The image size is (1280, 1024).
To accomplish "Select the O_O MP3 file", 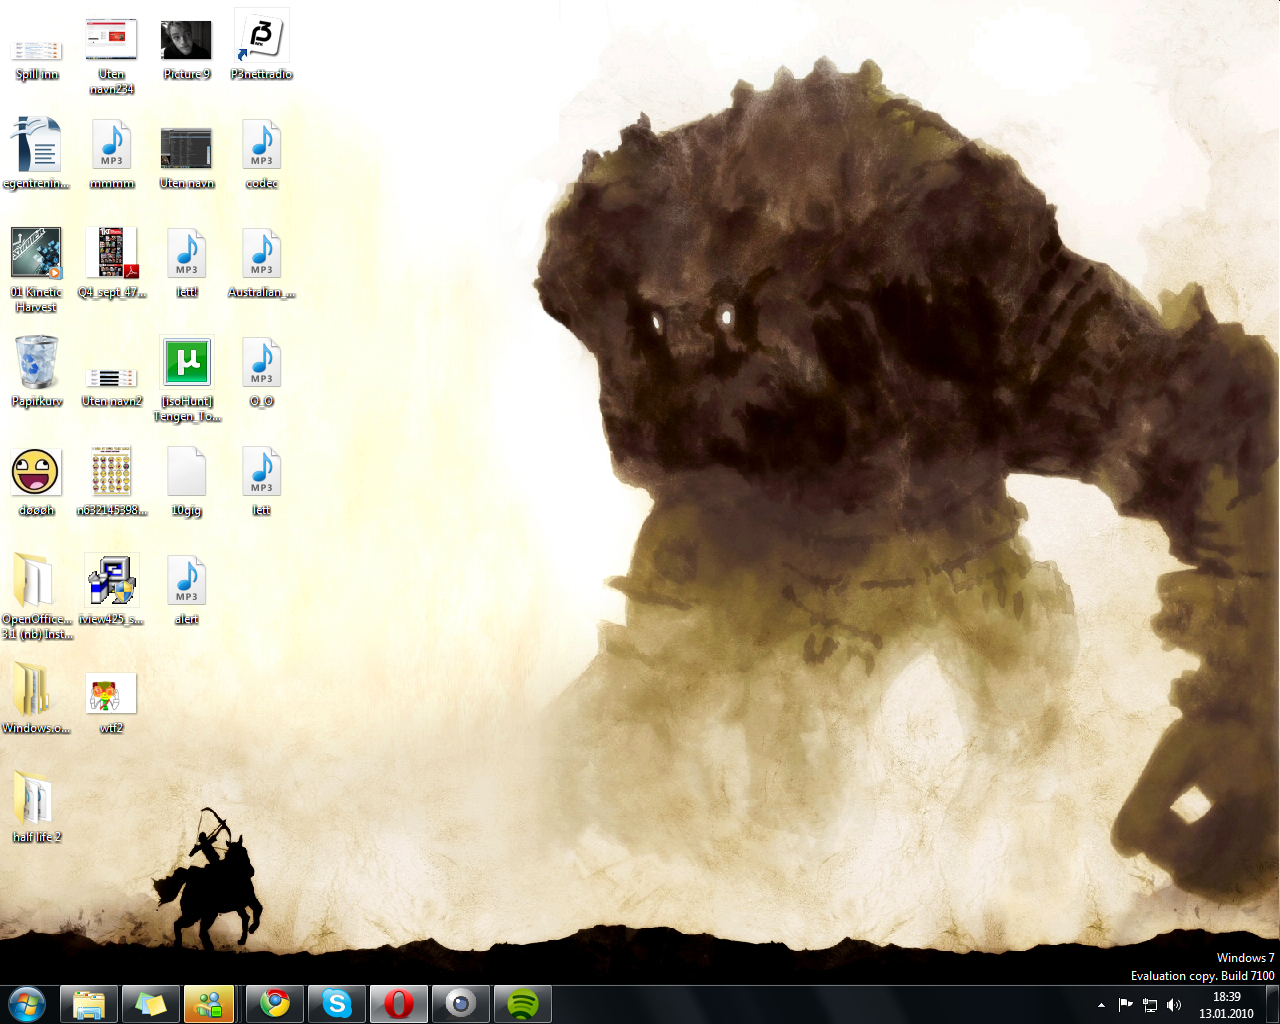I will pyautogui.click(x=261, y=371).
